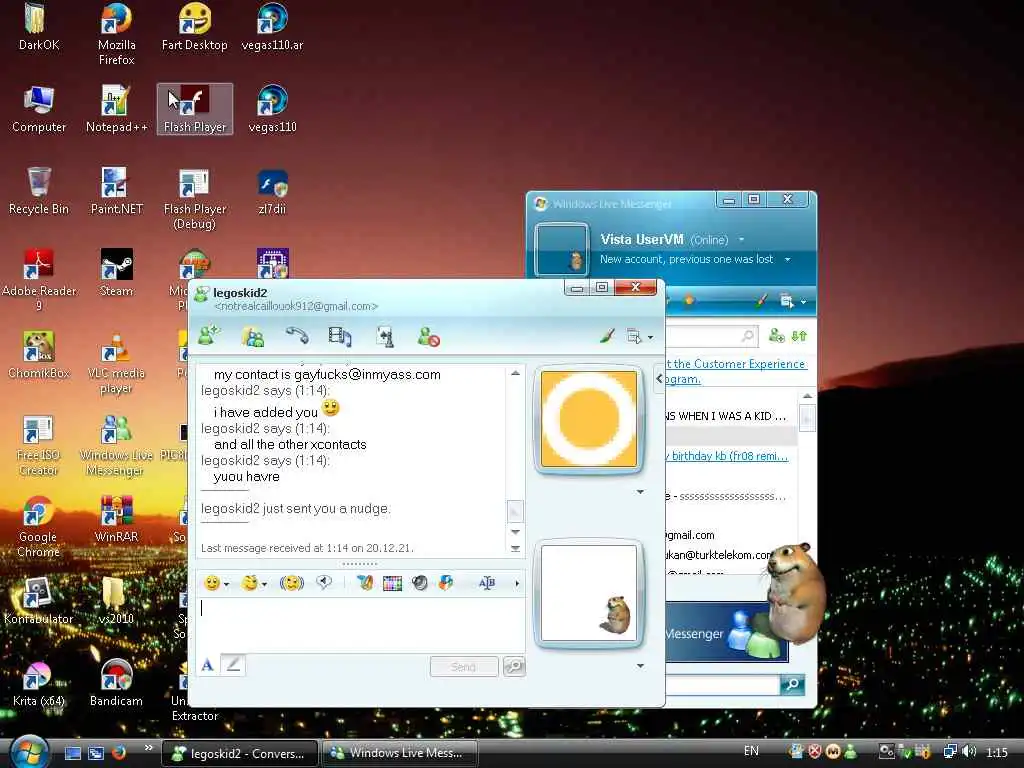Select the Notepad++ desktop icon
The height and width of the screenshot is (768, 1024).
click(117, 109)
